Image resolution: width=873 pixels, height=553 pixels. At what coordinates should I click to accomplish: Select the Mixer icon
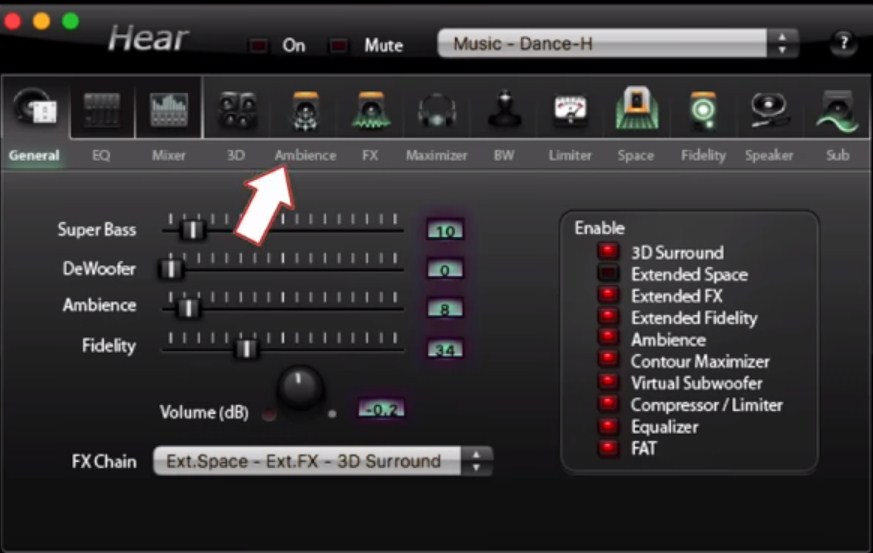click(x=169, y=110)
